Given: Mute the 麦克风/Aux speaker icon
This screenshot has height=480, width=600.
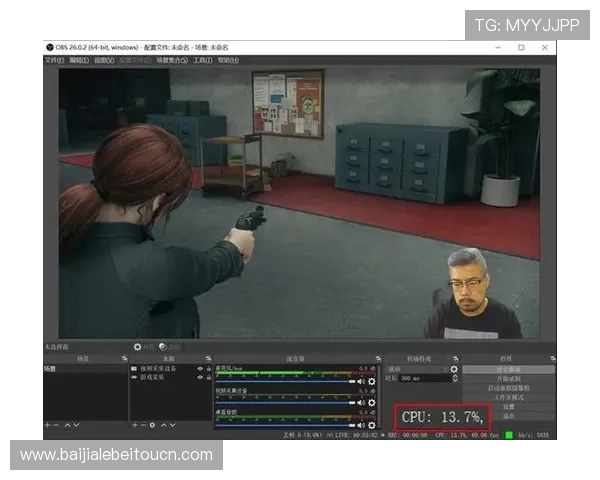Looking at the screenshot, I should point(361,381).
